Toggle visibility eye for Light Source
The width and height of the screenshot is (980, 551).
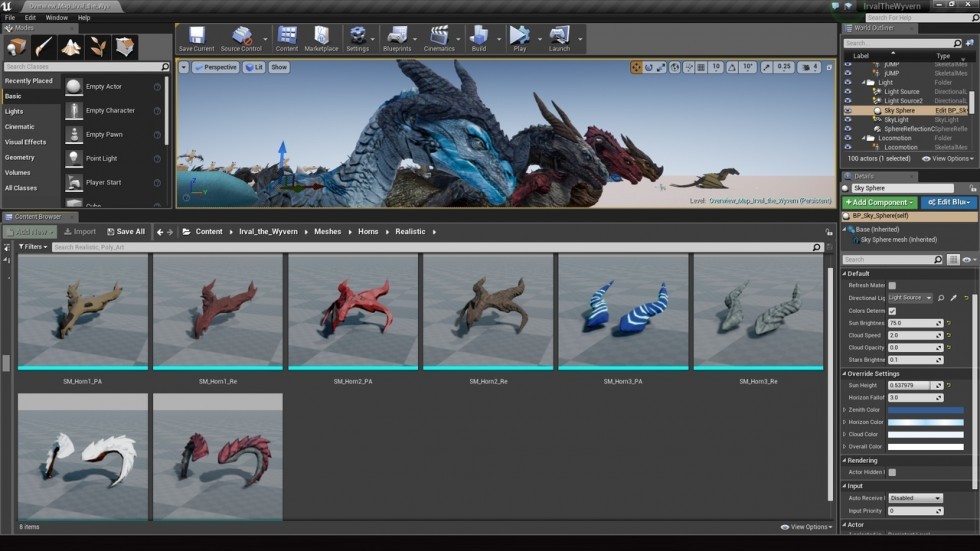[x=848, y=91]
